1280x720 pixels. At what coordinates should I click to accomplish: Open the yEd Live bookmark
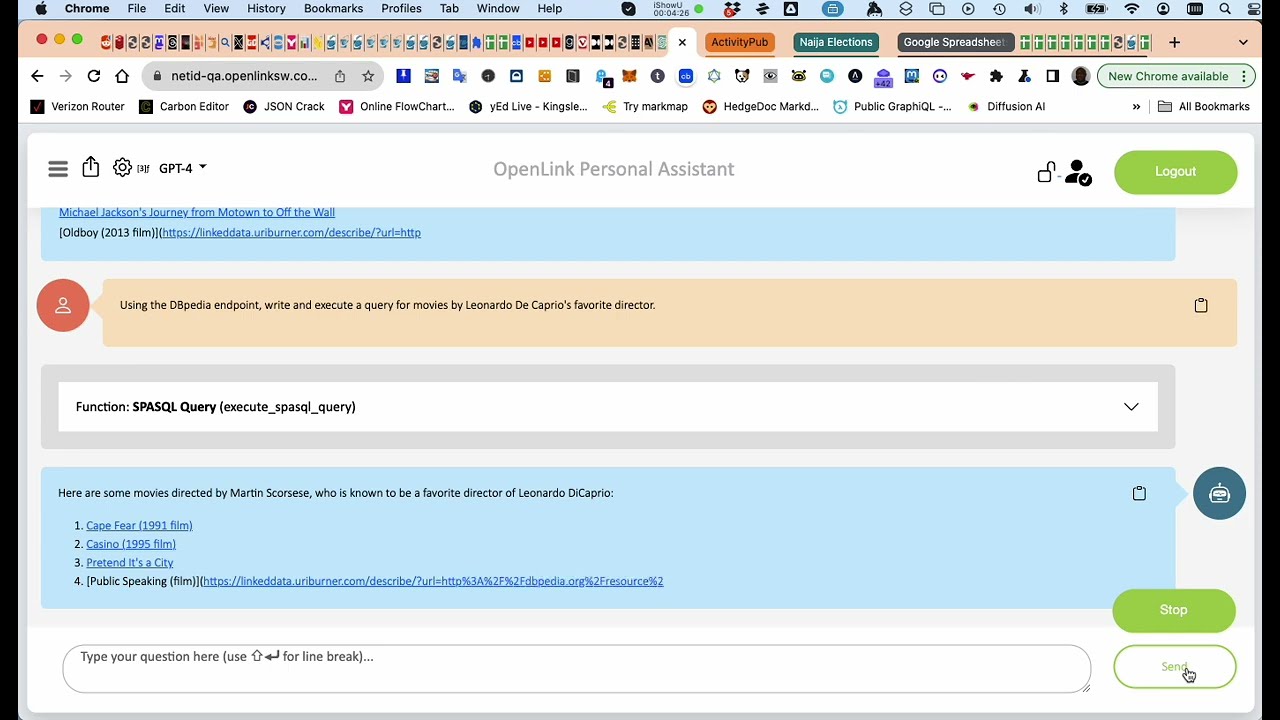pyautogui.click(x=528, y=106)
